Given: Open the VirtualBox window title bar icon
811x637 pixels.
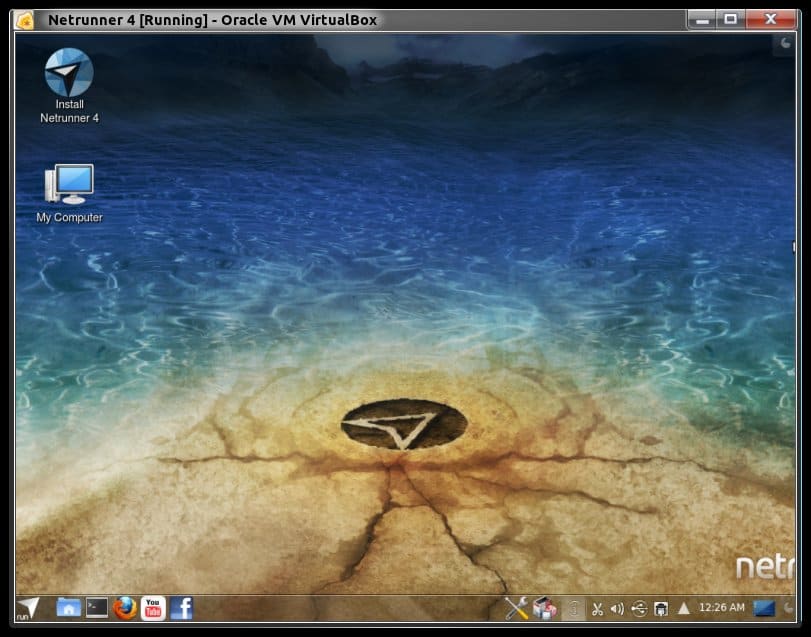Looking at the screenshot, I should pyautogui.click(x=25, y=19).
